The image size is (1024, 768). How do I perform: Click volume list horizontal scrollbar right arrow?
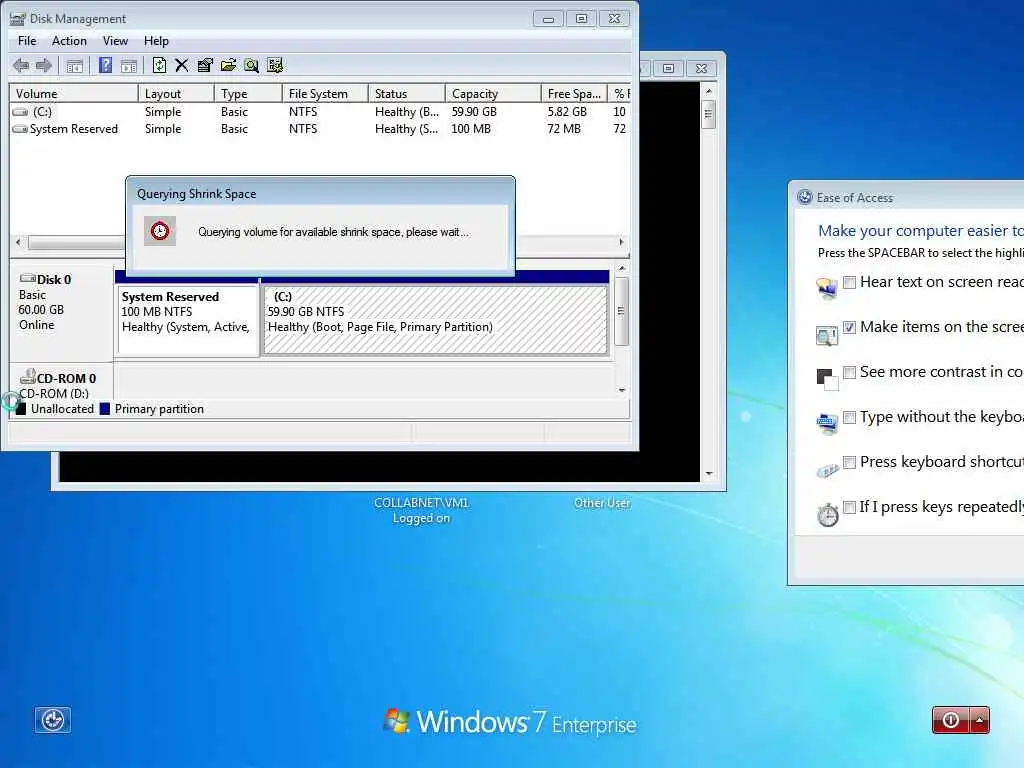pos(621,242)
